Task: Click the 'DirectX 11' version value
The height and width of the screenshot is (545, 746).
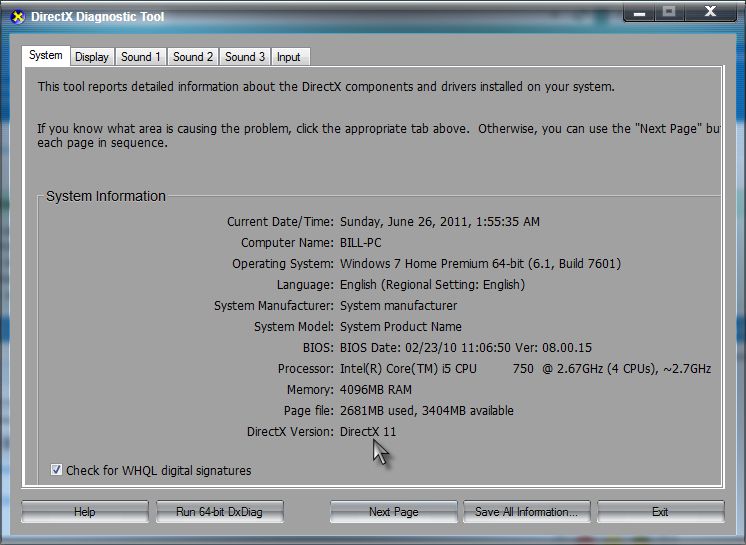Action: [368, 431]
